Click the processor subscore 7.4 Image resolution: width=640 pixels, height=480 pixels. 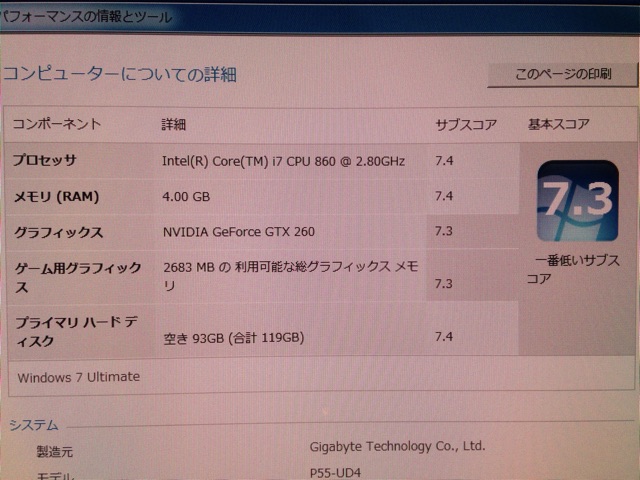click(x=444, y=160)
